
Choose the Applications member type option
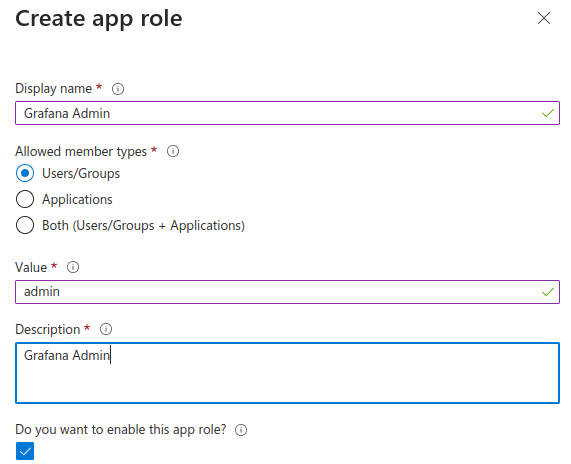(x=25, y=199)
